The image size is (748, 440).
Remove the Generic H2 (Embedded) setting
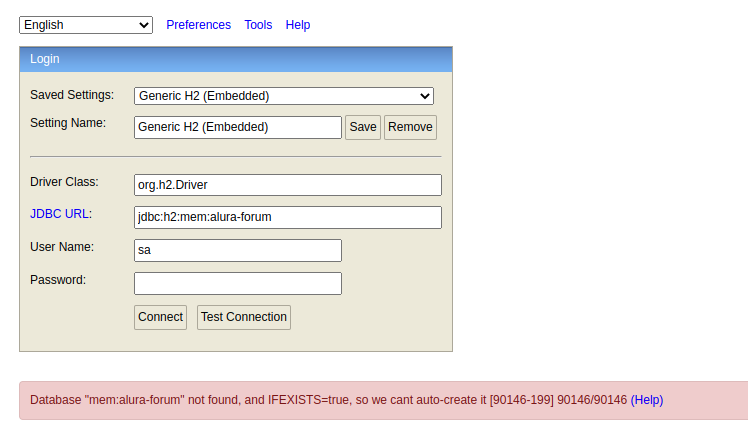pyautogui.click(x=410, y=127)
